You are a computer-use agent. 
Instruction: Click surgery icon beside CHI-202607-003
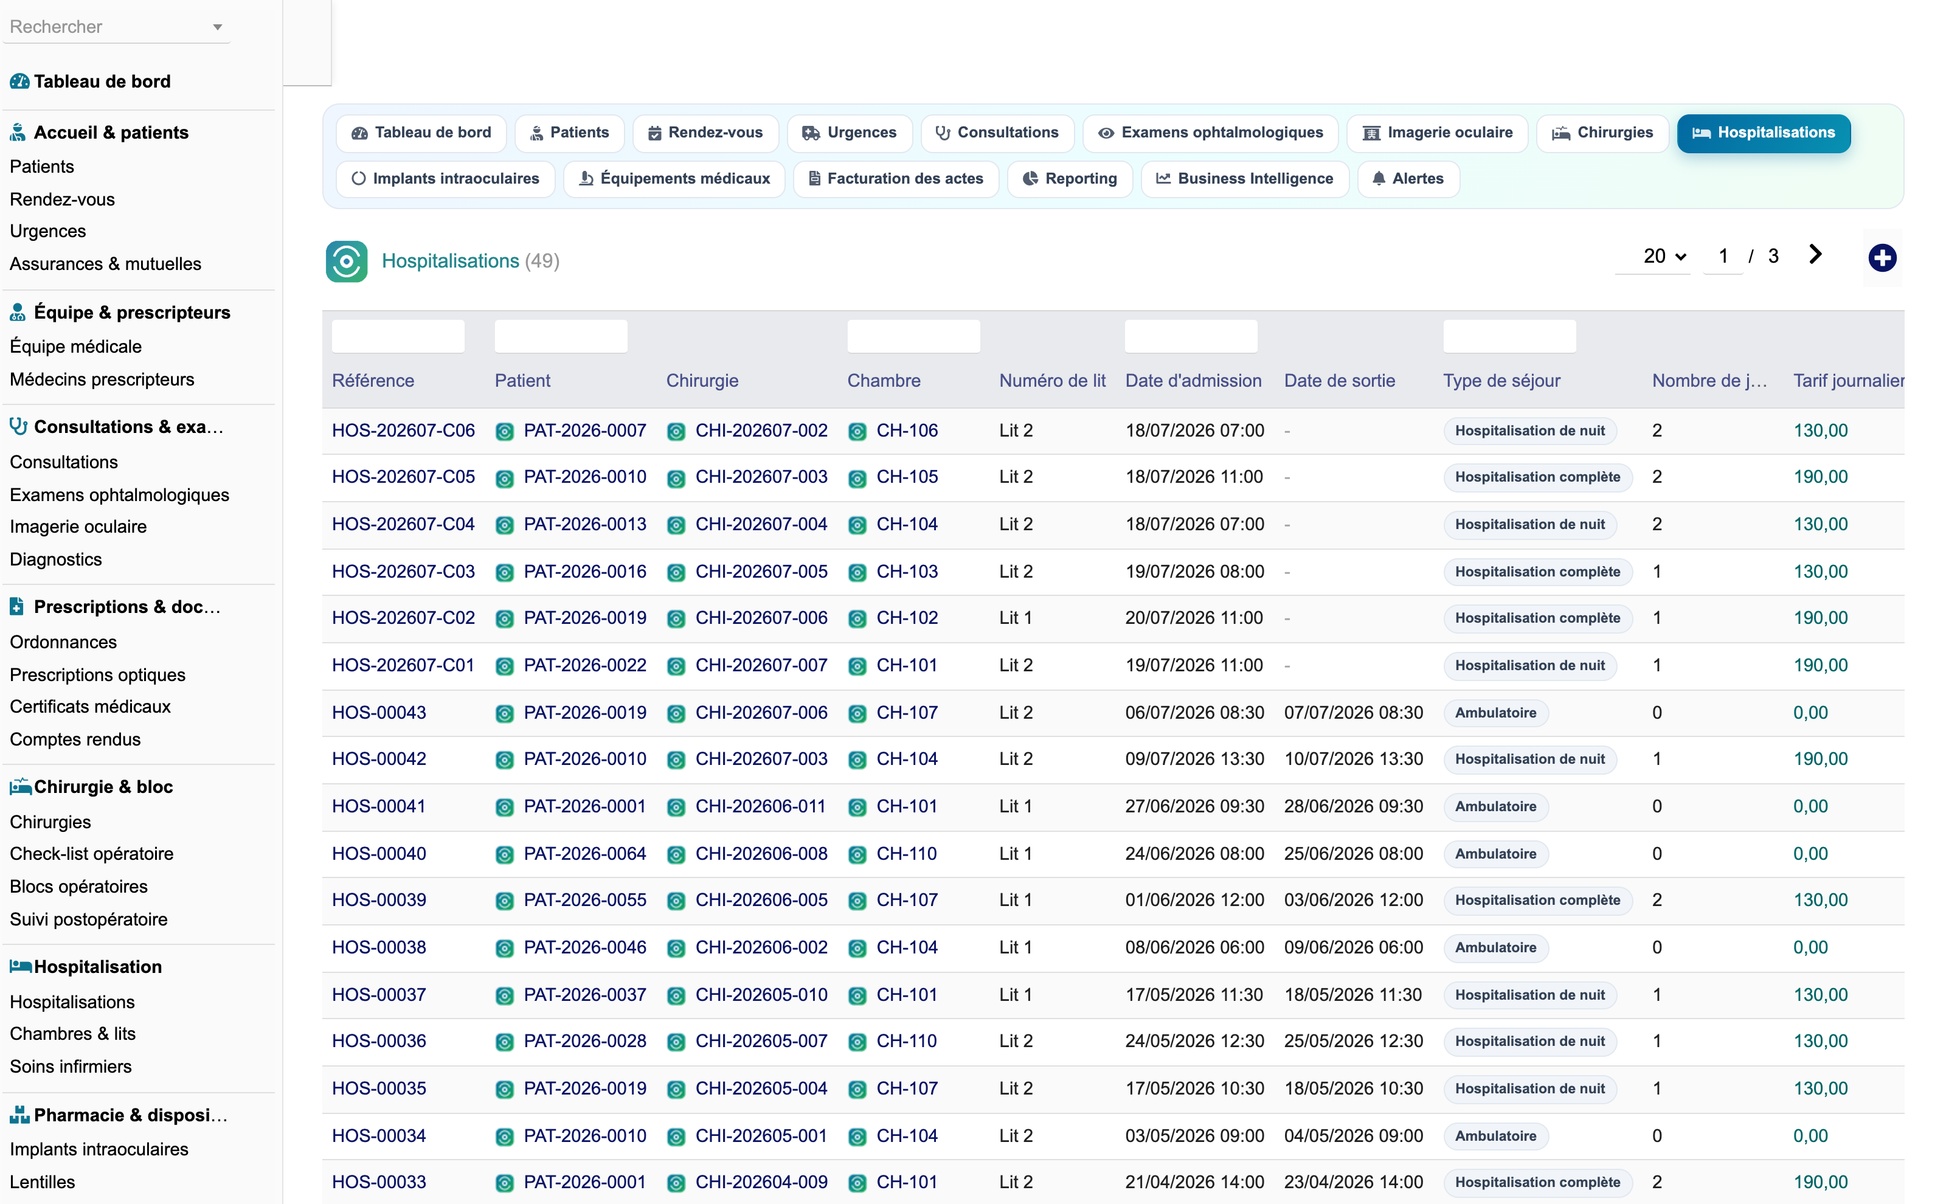click(676, 478)
